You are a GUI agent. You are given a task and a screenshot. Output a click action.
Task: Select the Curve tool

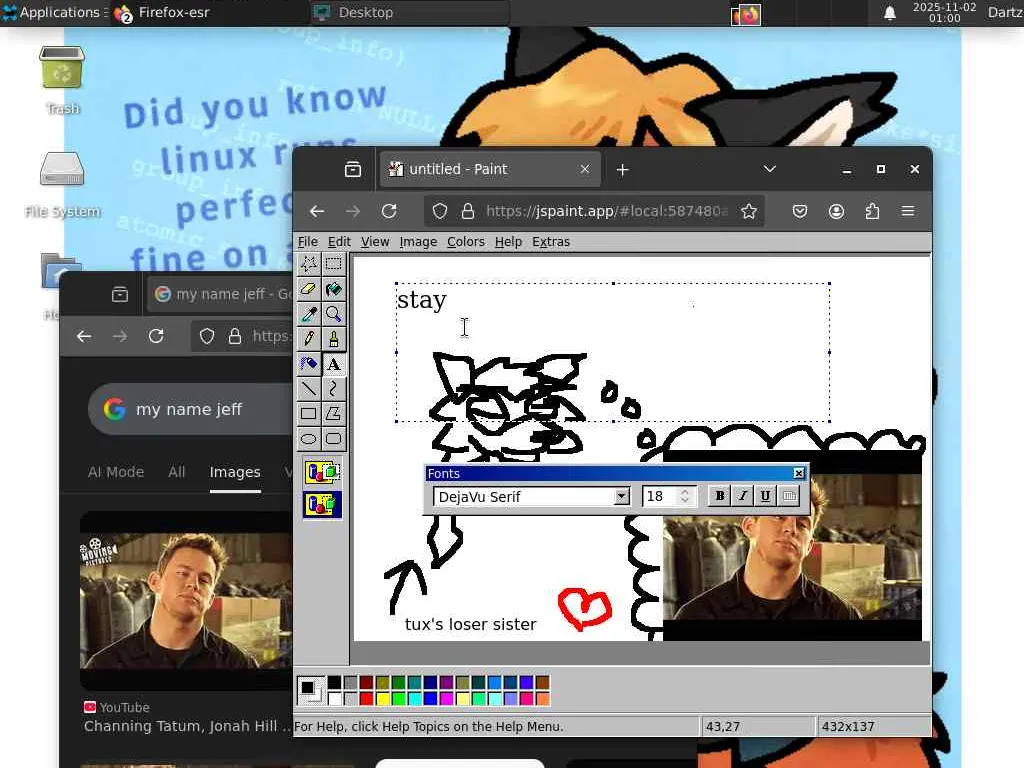[334, 389]
